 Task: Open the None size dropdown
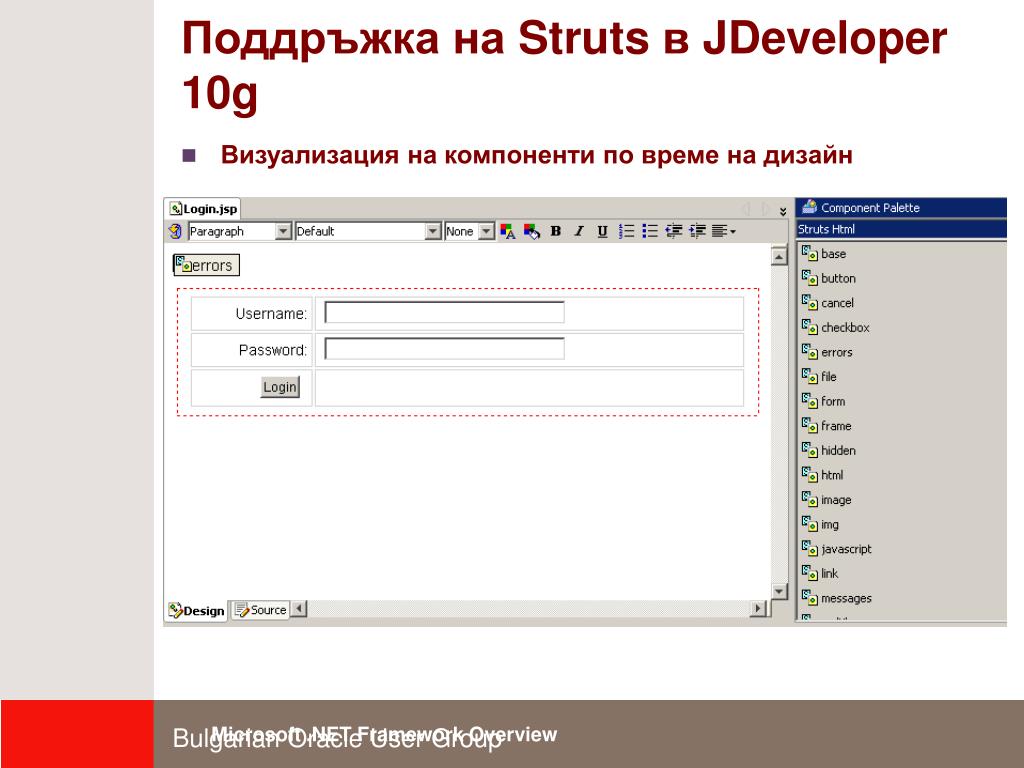(487, 231)
